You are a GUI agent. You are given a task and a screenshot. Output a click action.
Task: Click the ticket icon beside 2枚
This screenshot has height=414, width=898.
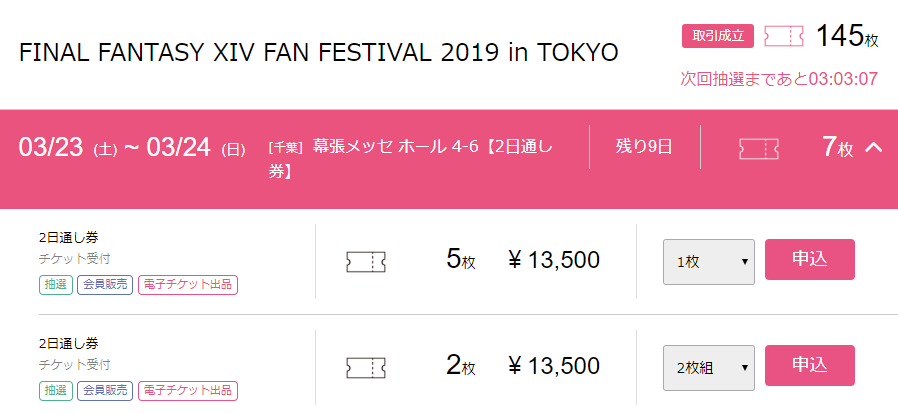pyautogui.click(x=365, y=367)
